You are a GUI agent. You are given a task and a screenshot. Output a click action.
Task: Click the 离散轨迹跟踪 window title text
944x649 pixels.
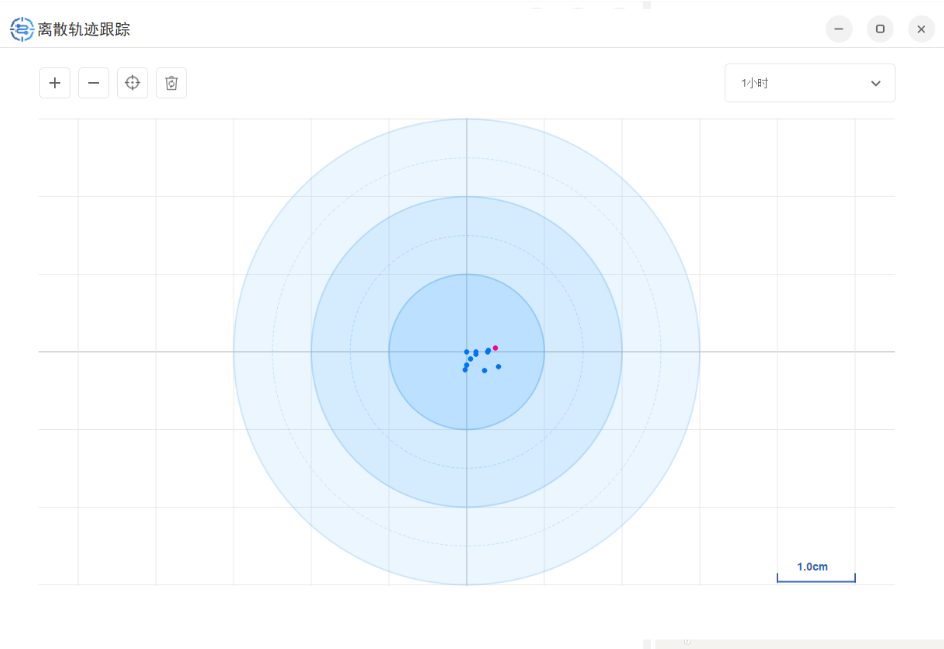(x=84, y=30)
